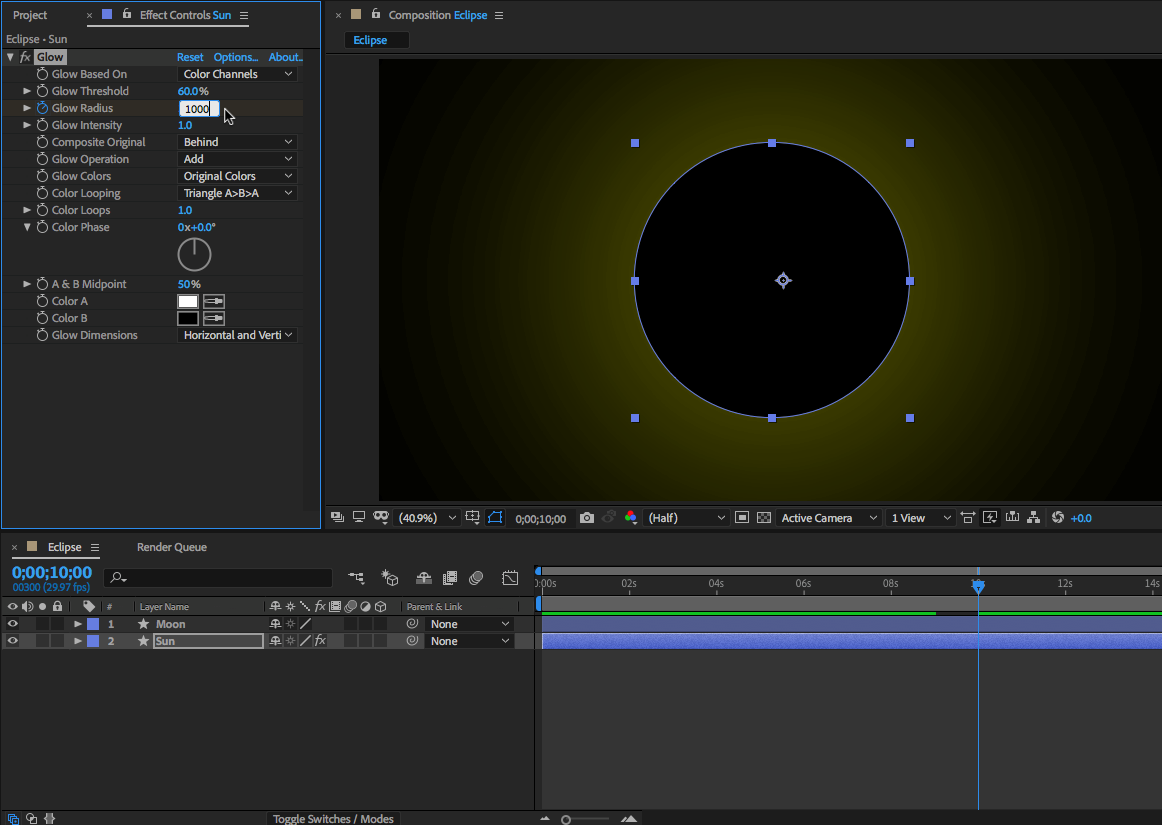Click the Color A white swatch
1162x825 pixels.
[x=188, y=301]
